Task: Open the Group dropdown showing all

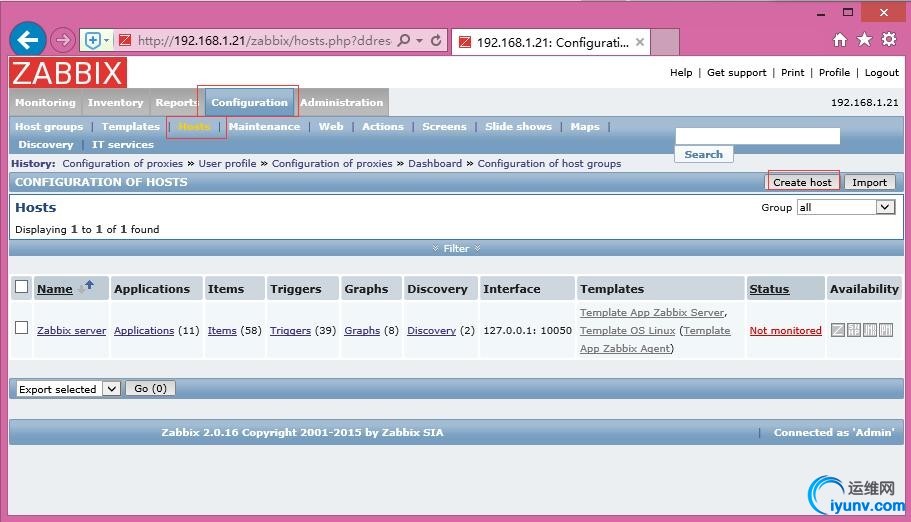Action: tap(846, 207)
